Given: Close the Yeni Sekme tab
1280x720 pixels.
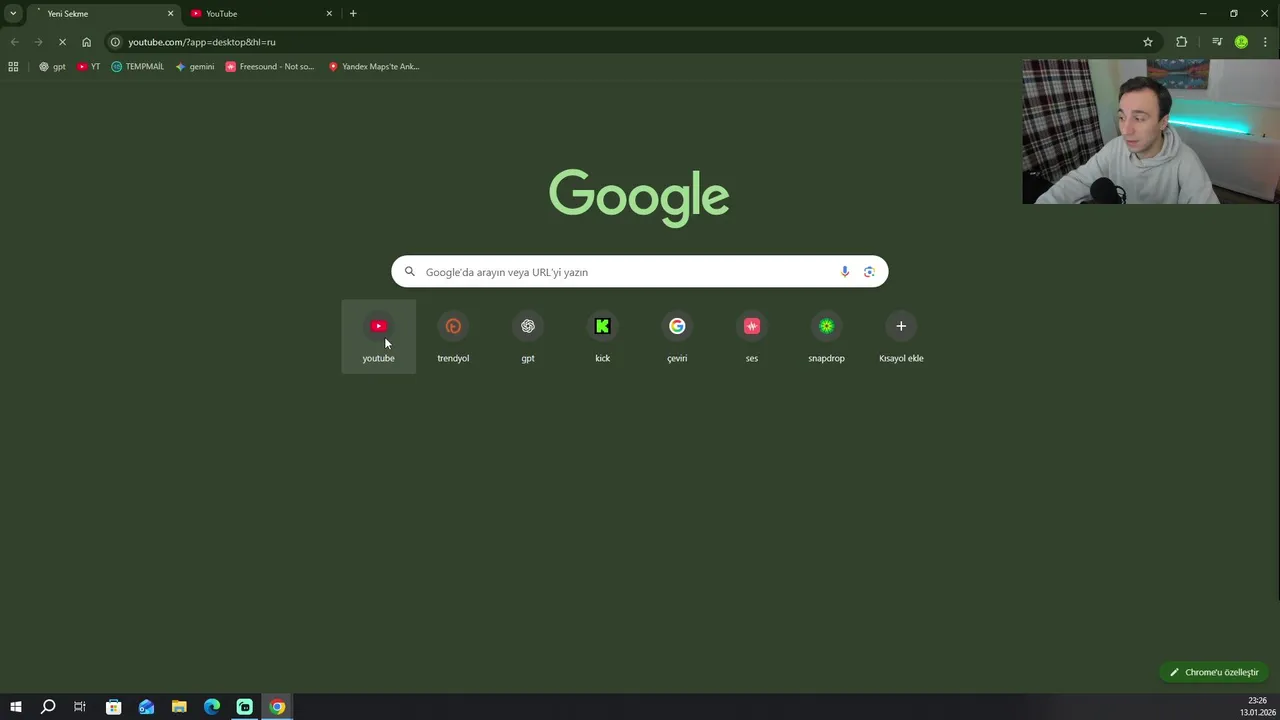Looking at the screenshot, I should click(170, 14).
